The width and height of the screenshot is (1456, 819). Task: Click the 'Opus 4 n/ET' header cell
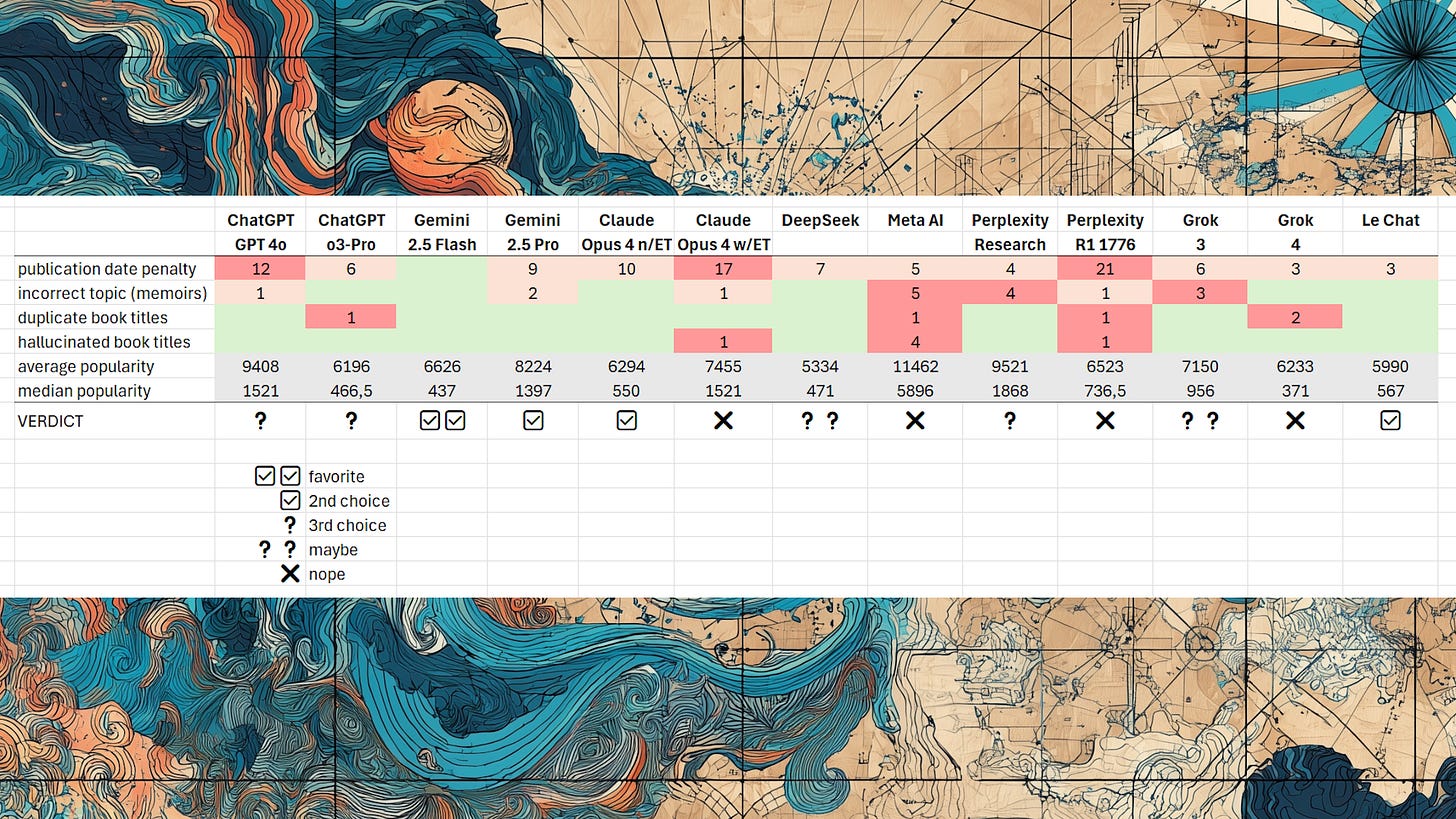(x=626, y=244)
